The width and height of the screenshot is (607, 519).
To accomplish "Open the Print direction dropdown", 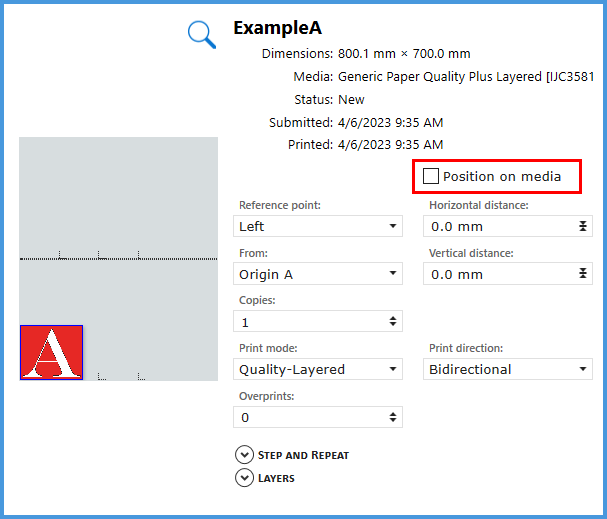I will pyautogui.click(x=508, y=369).
